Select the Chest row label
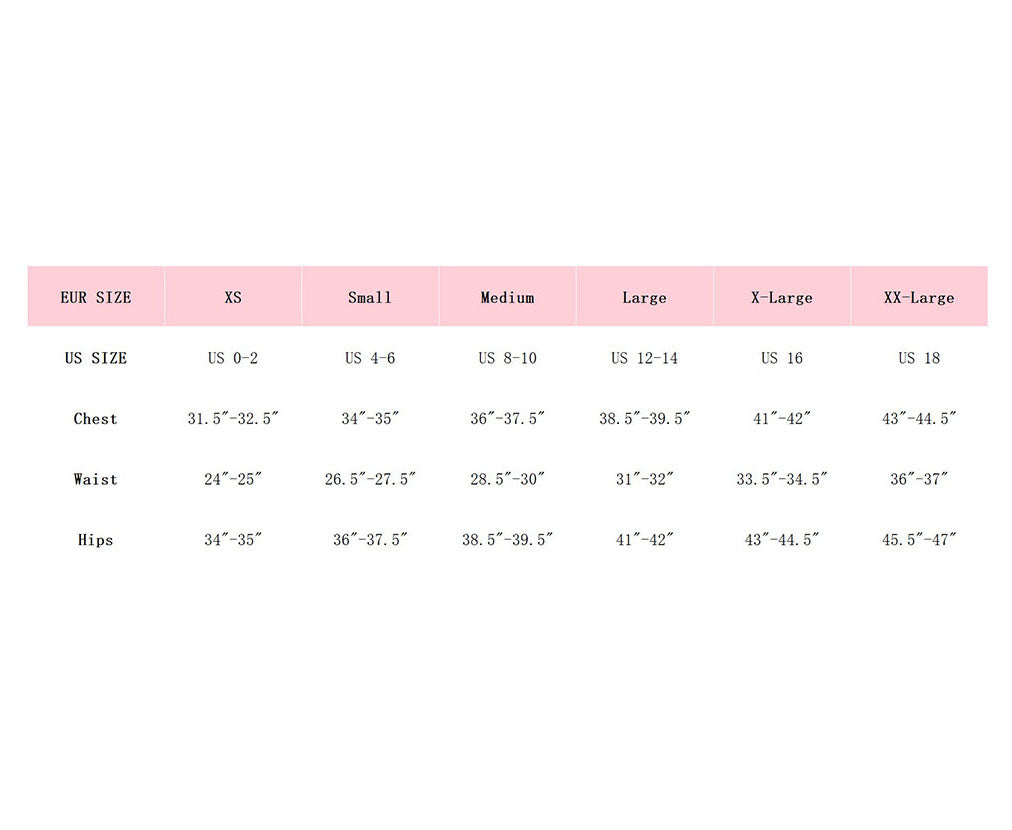1012x830 pixels. tap(96, 419)
